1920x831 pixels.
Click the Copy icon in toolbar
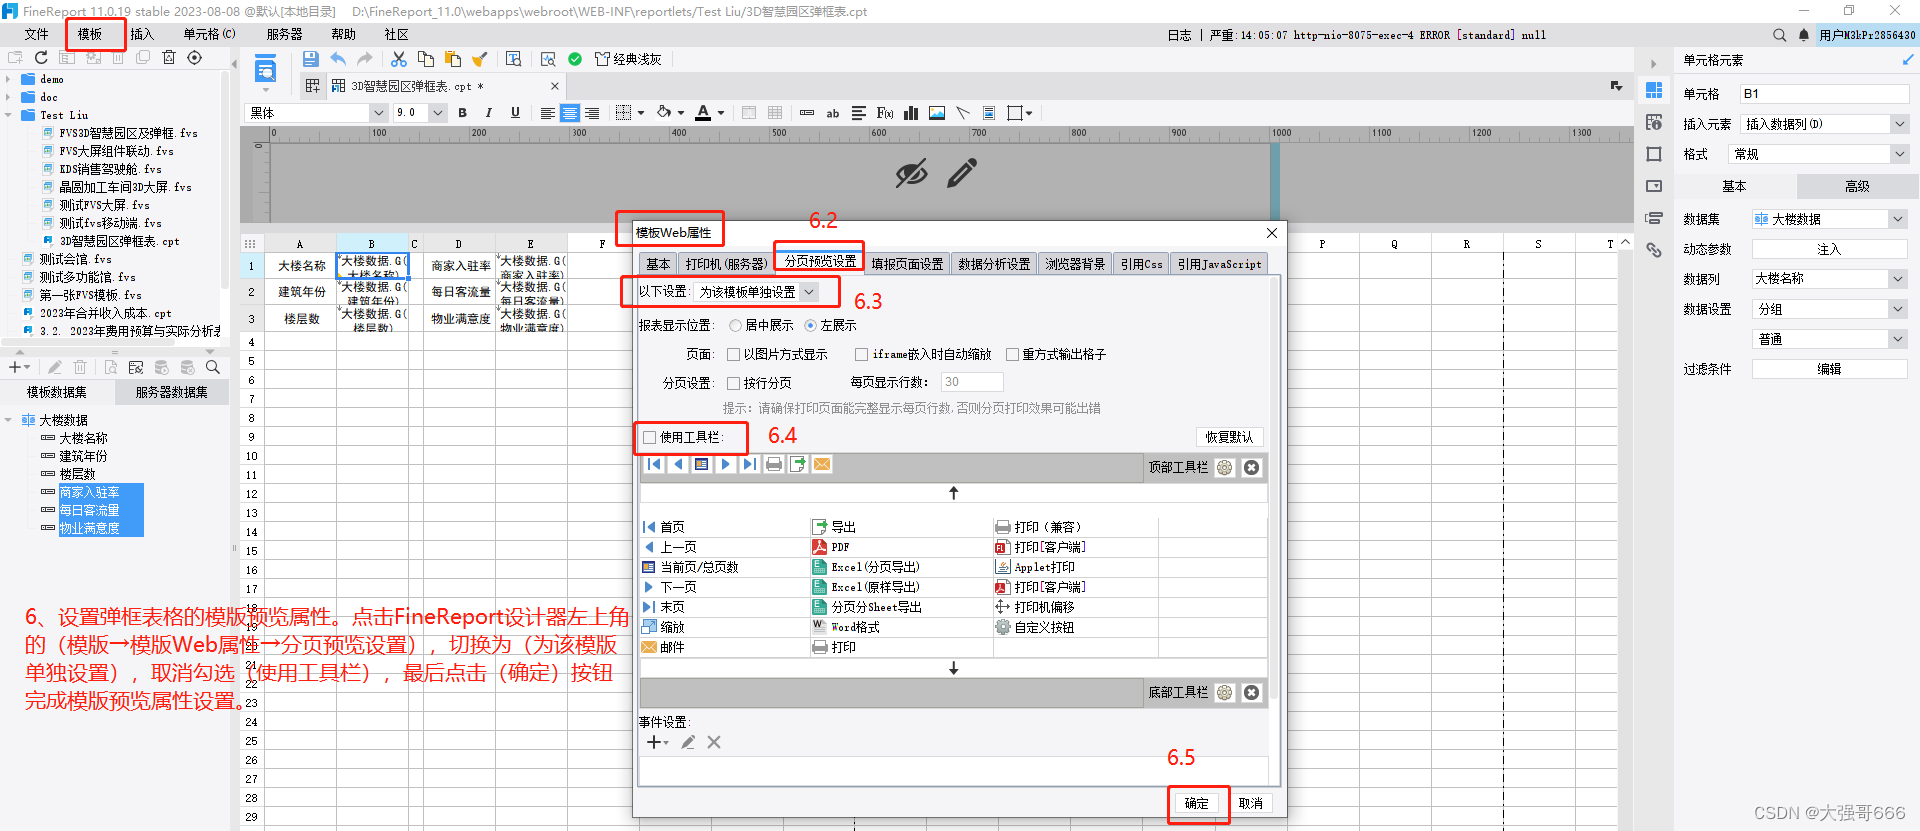pos(426,59)
